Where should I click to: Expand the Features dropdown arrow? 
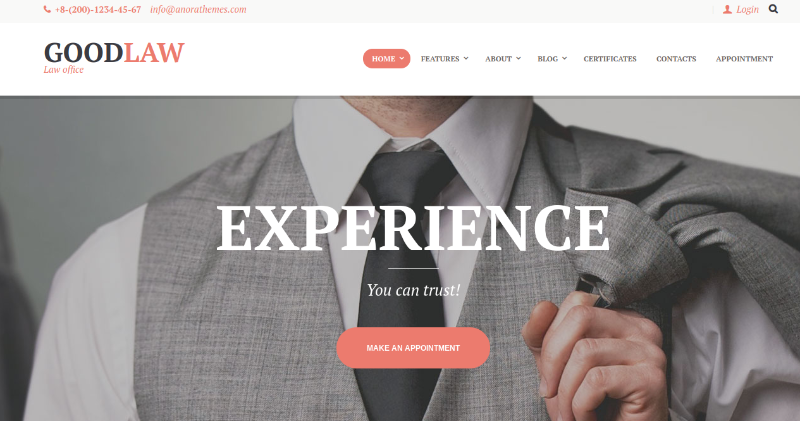466,58
